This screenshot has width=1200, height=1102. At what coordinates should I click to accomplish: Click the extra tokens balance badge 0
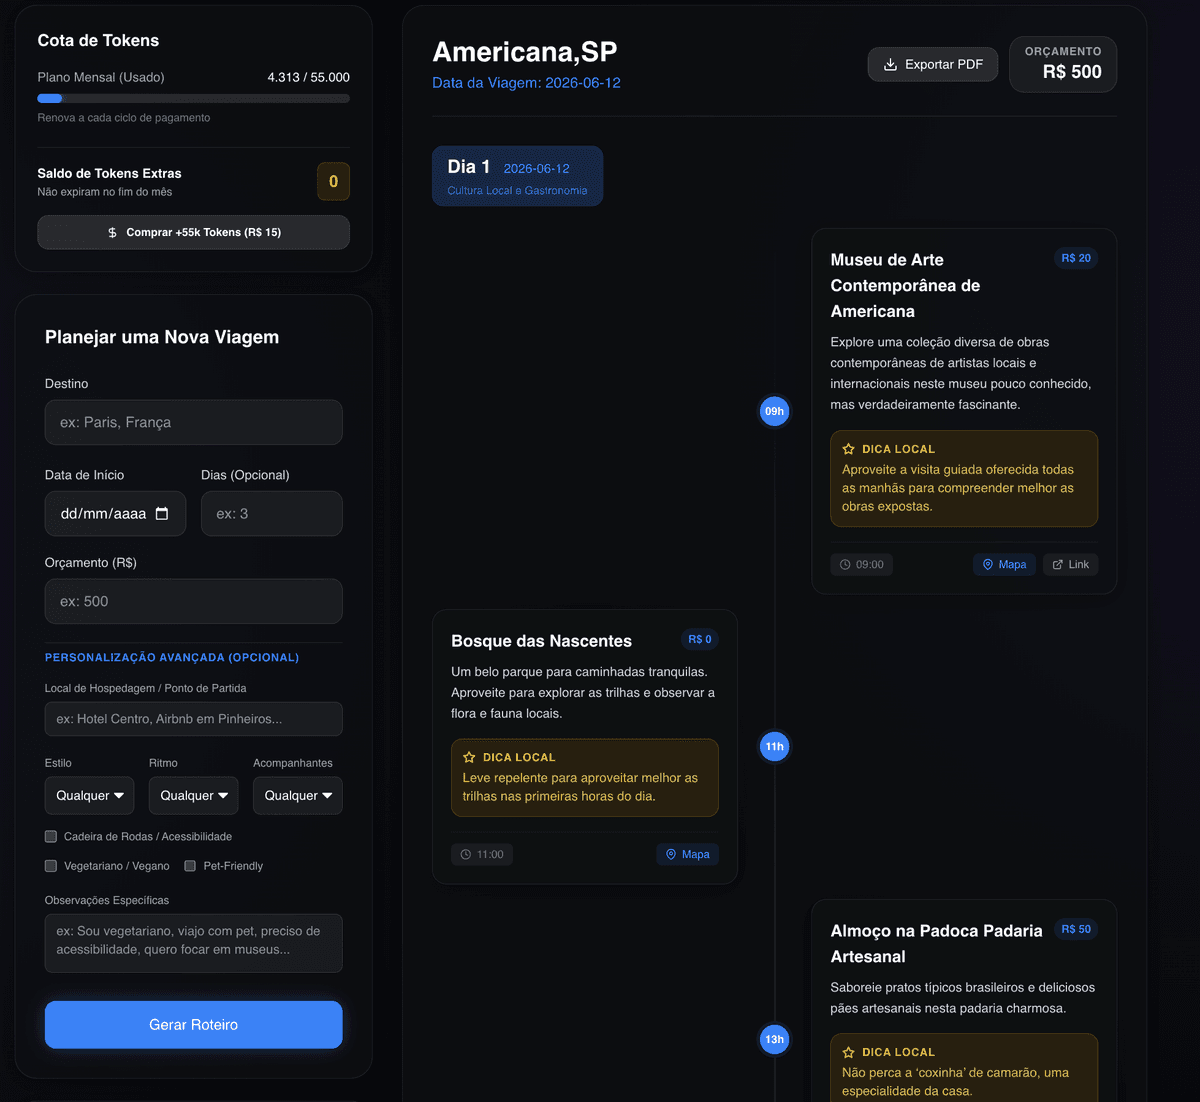[334, 182]
